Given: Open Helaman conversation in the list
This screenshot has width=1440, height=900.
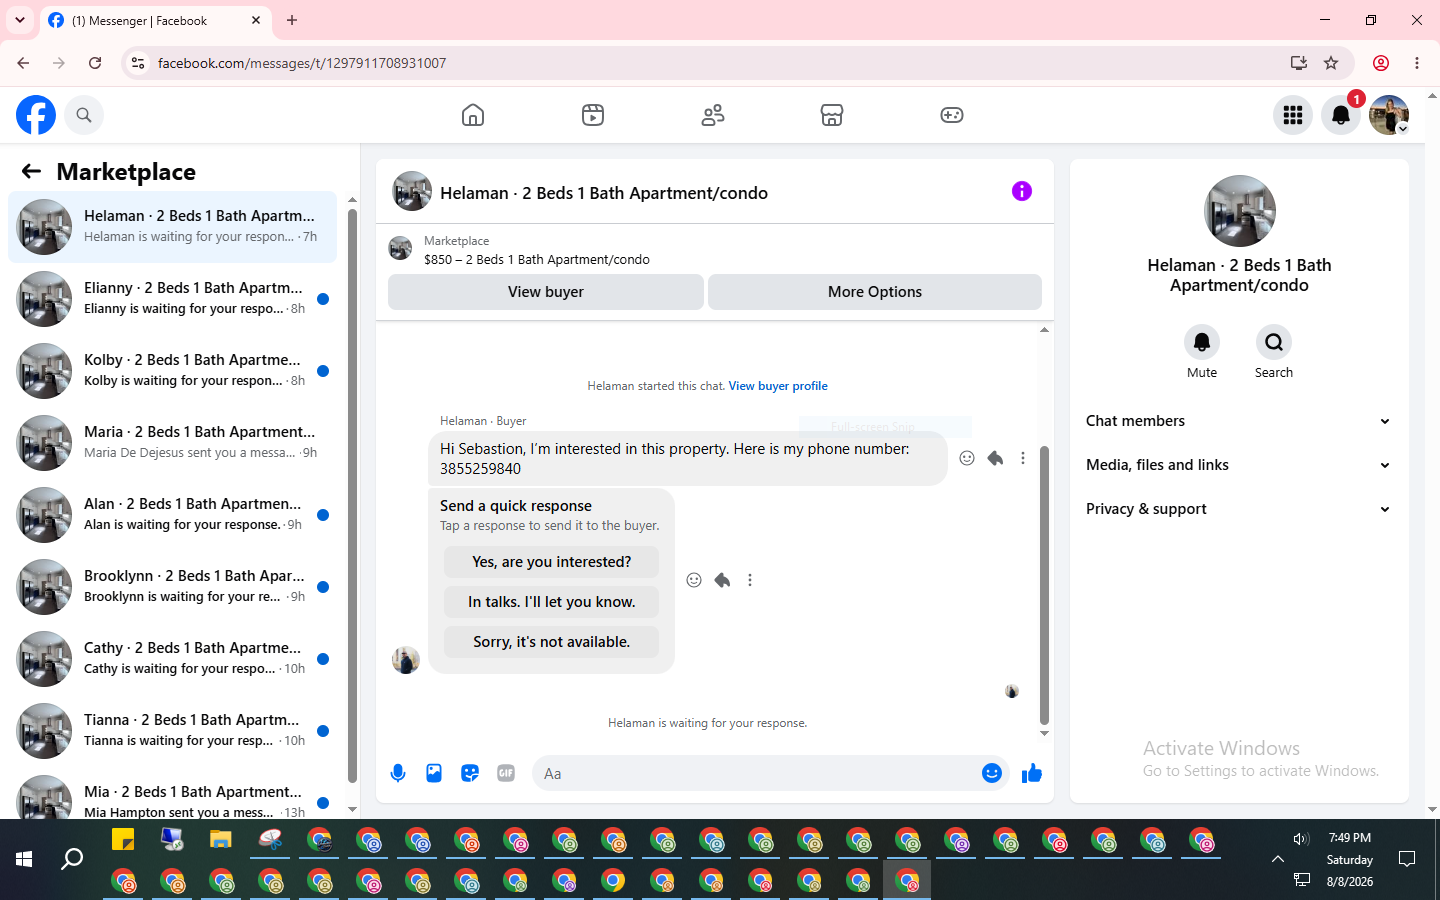Looking at the screenshot, I should 172,227.
